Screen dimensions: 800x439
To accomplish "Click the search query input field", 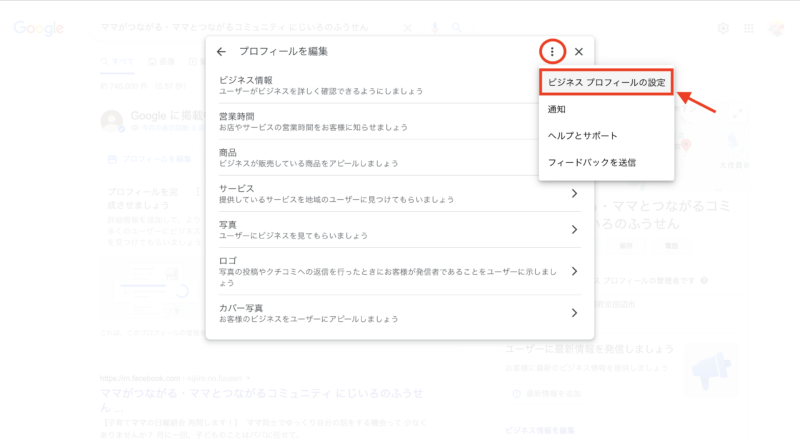I will 235,27.
